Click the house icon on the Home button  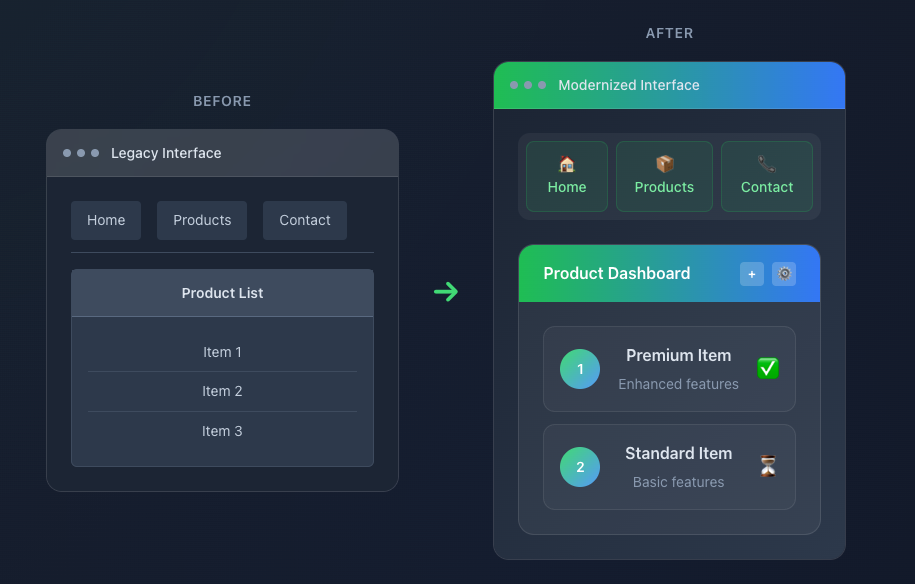(566, 163)
